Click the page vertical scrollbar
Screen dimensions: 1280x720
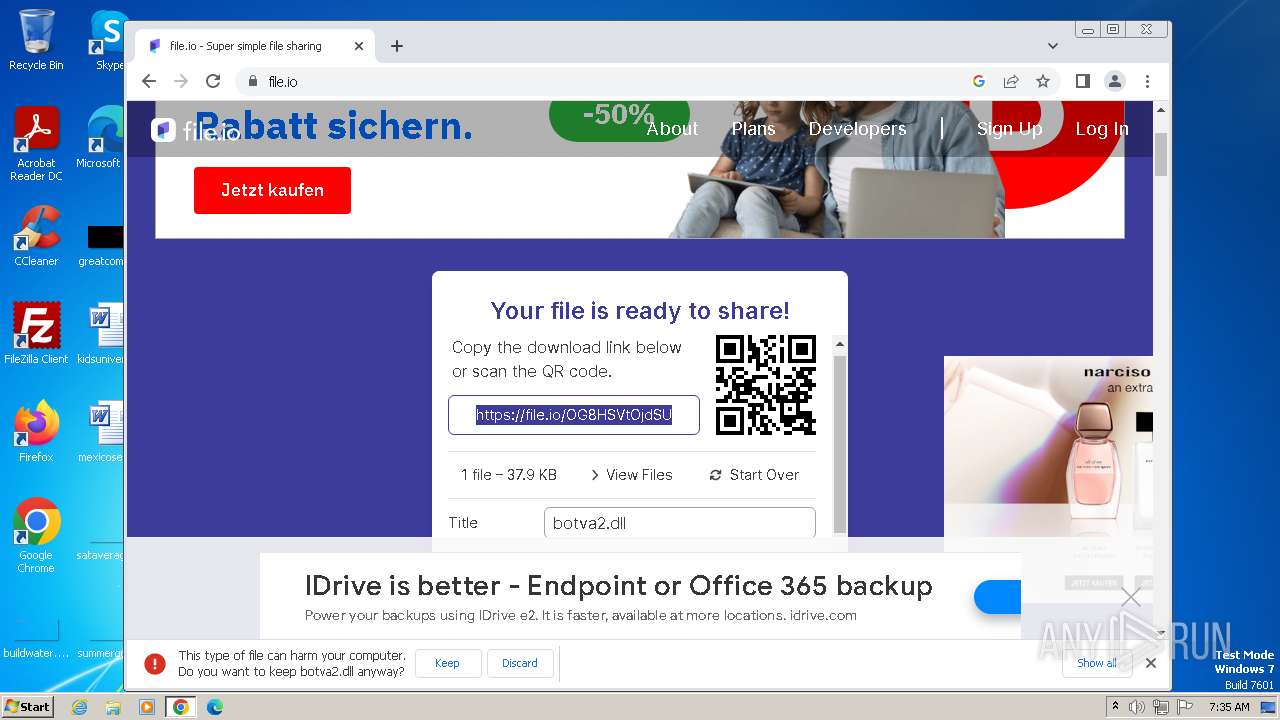tap(1161, 153)
